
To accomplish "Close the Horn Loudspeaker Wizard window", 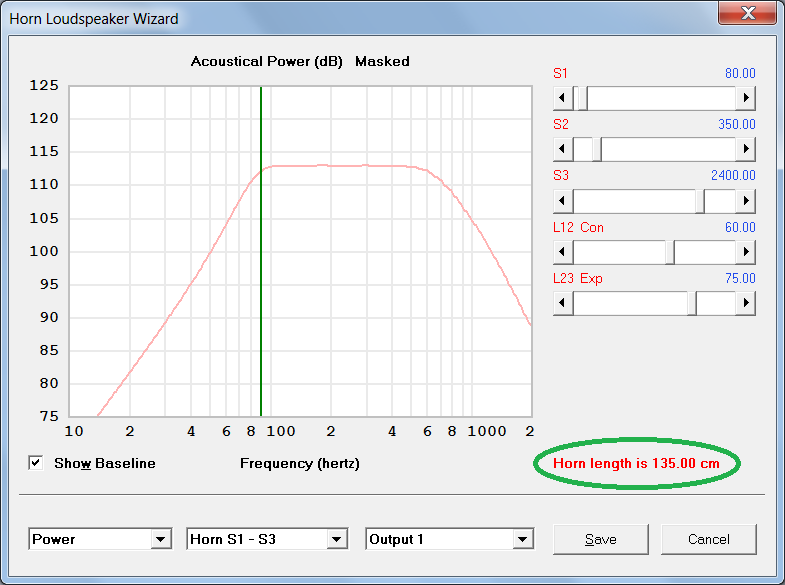I will [747, 13].
